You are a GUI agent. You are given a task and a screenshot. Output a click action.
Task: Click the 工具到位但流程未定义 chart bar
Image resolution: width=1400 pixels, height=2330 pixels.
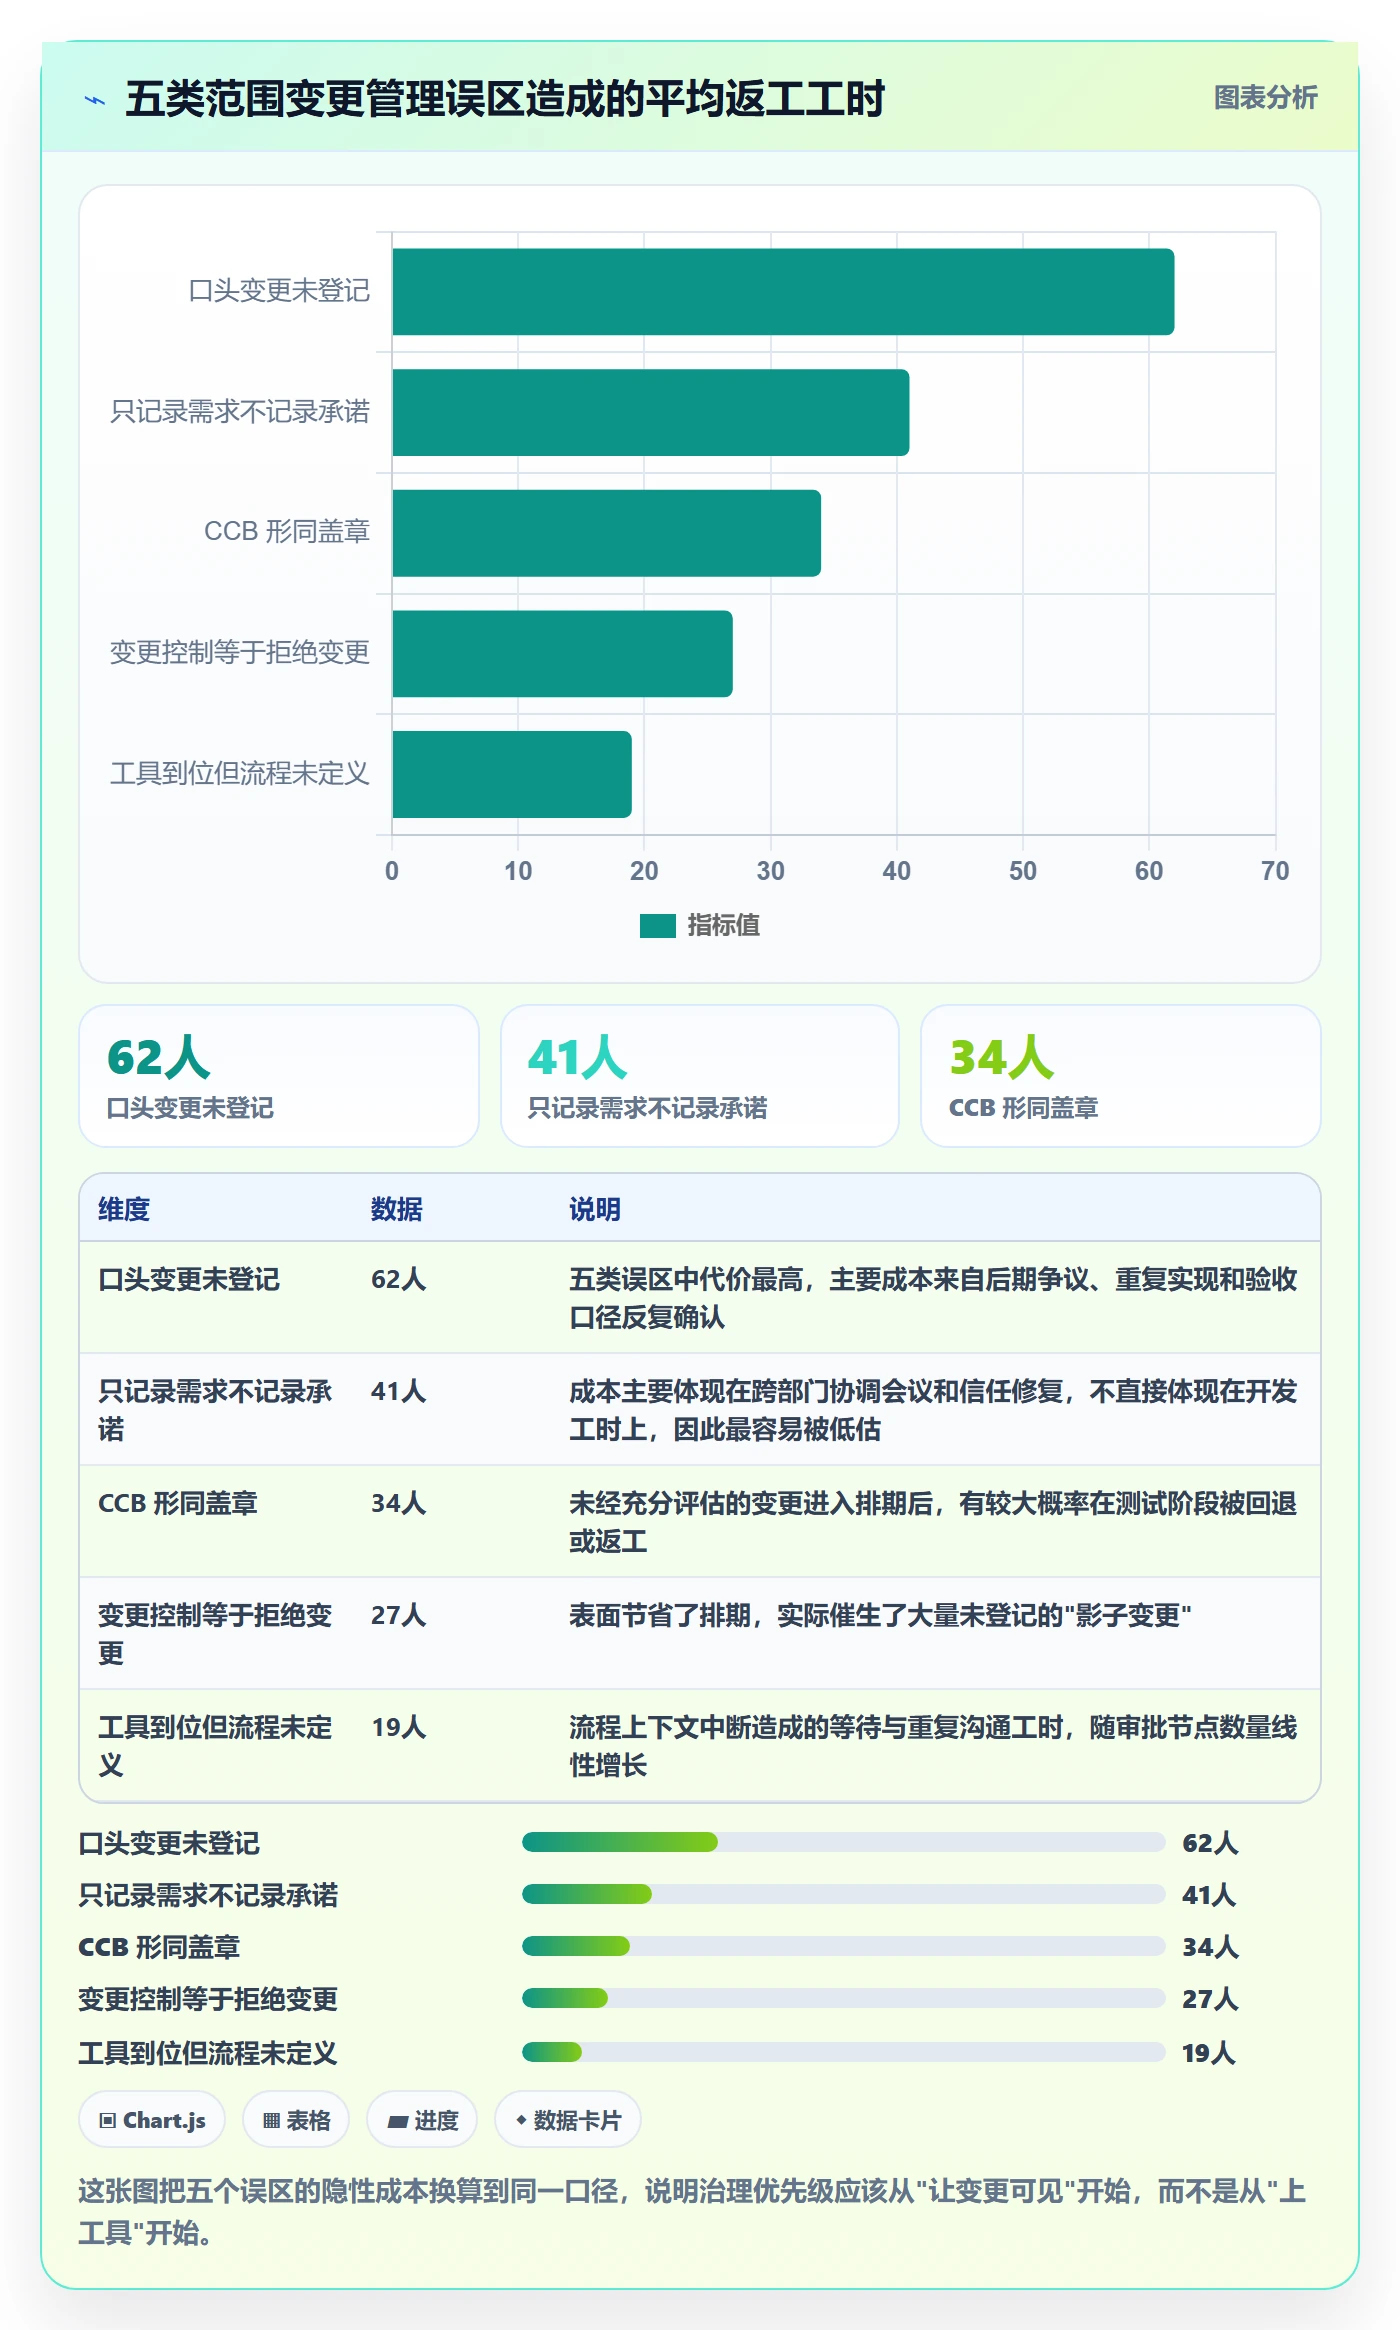[x=512, y=774]
